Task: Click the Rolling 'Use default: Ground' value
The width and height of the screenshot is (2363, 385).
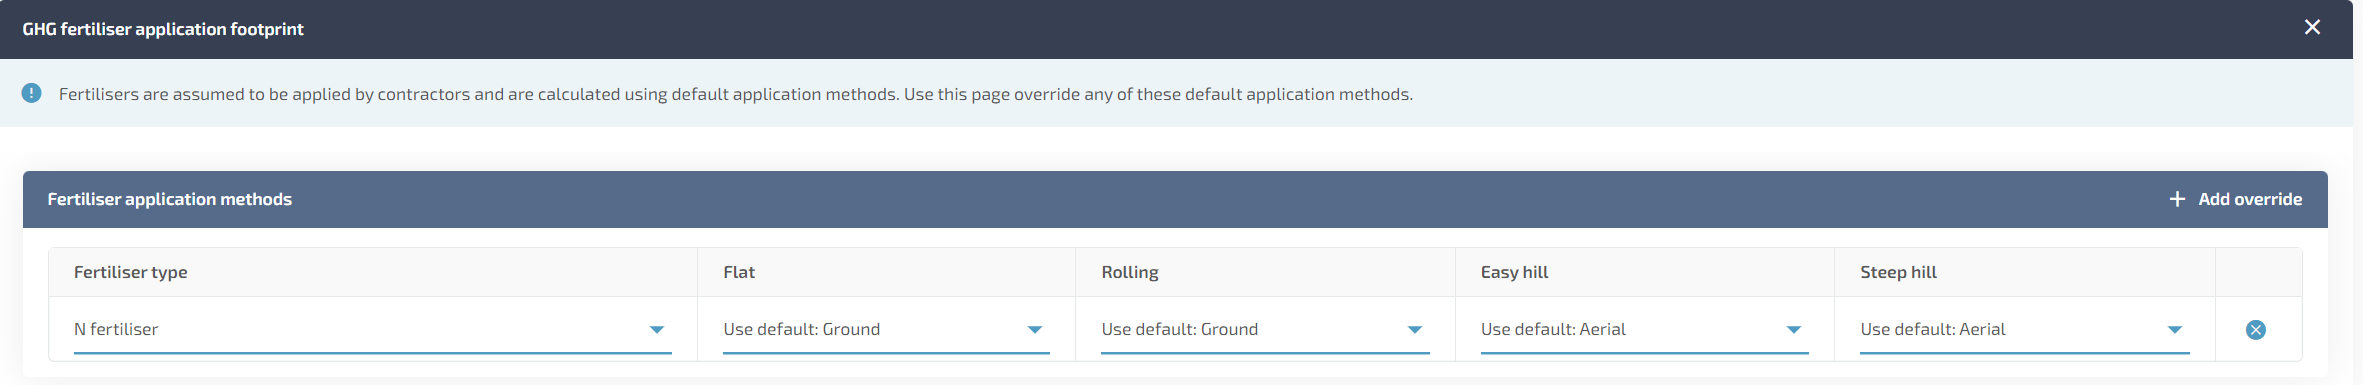Action: click(x=1180, y=329)
